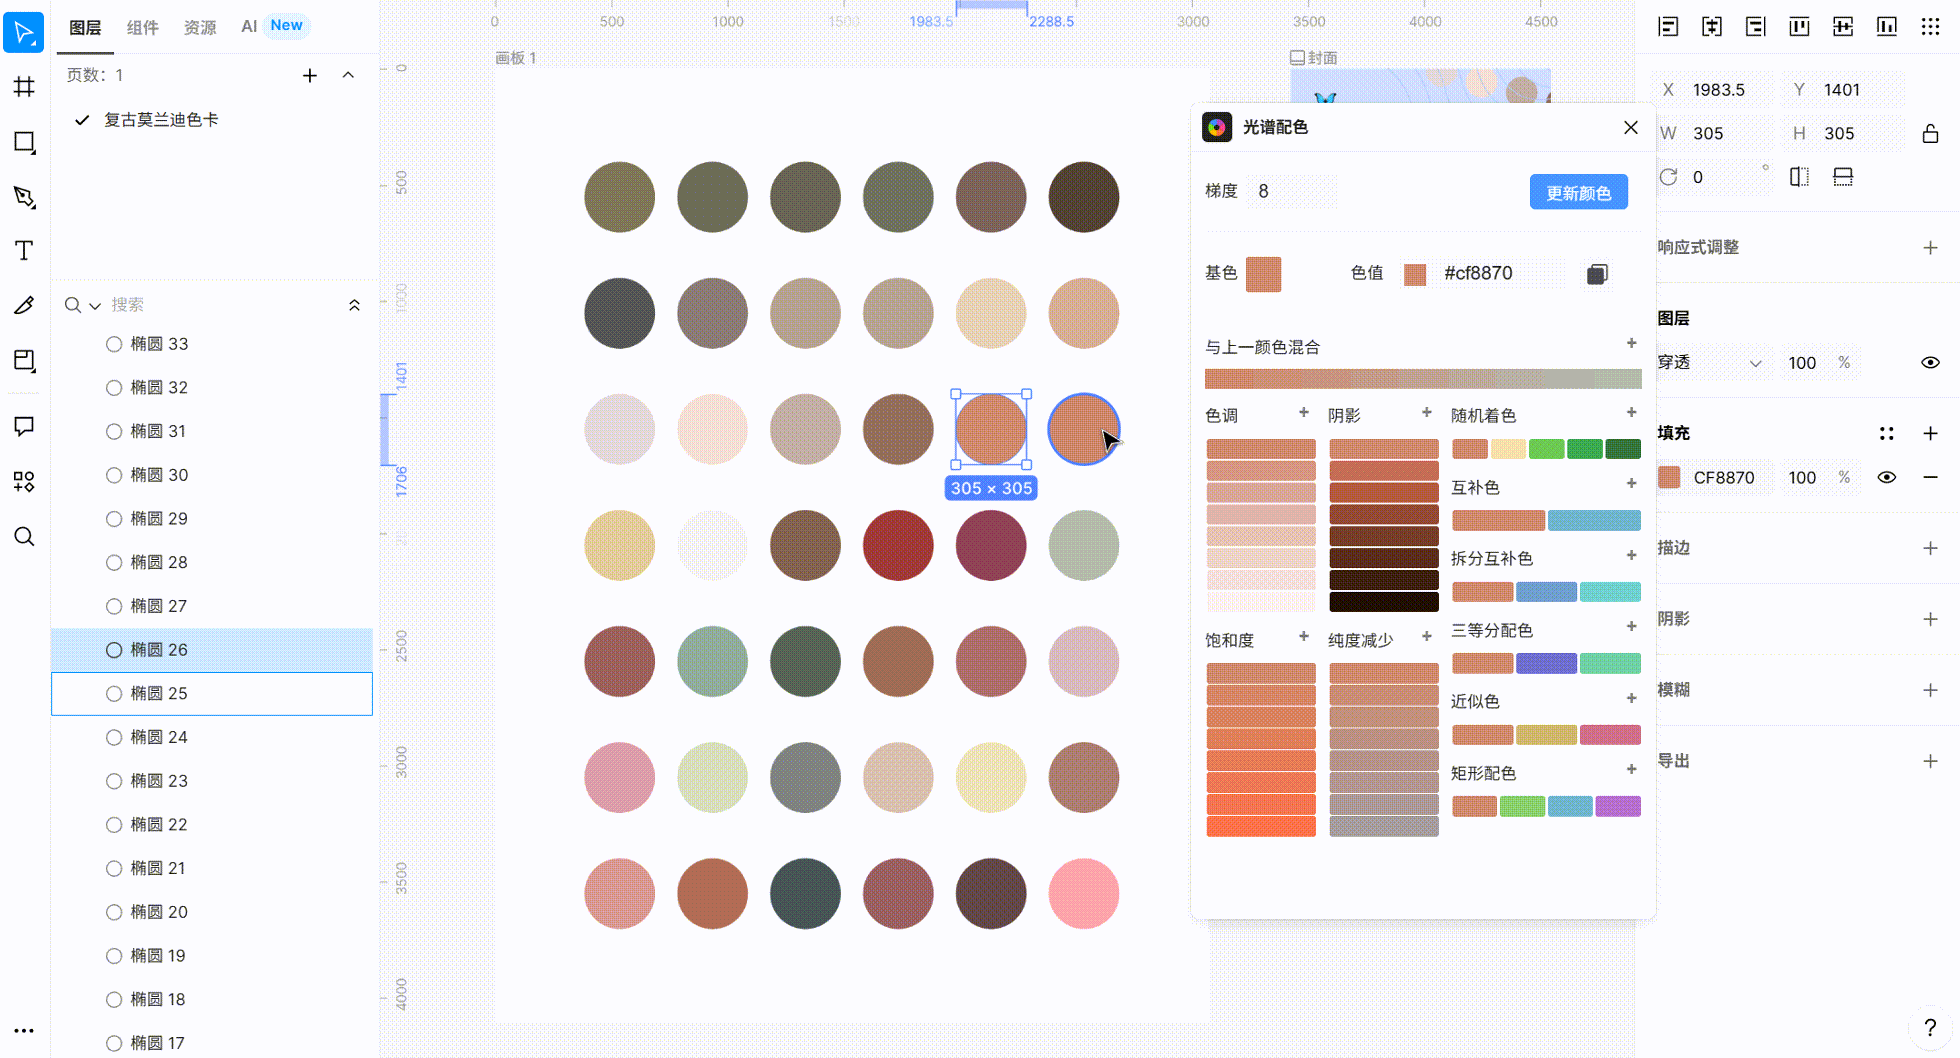Click the flip horizontal icon

pyautogui.click(x=1799, y=177)
